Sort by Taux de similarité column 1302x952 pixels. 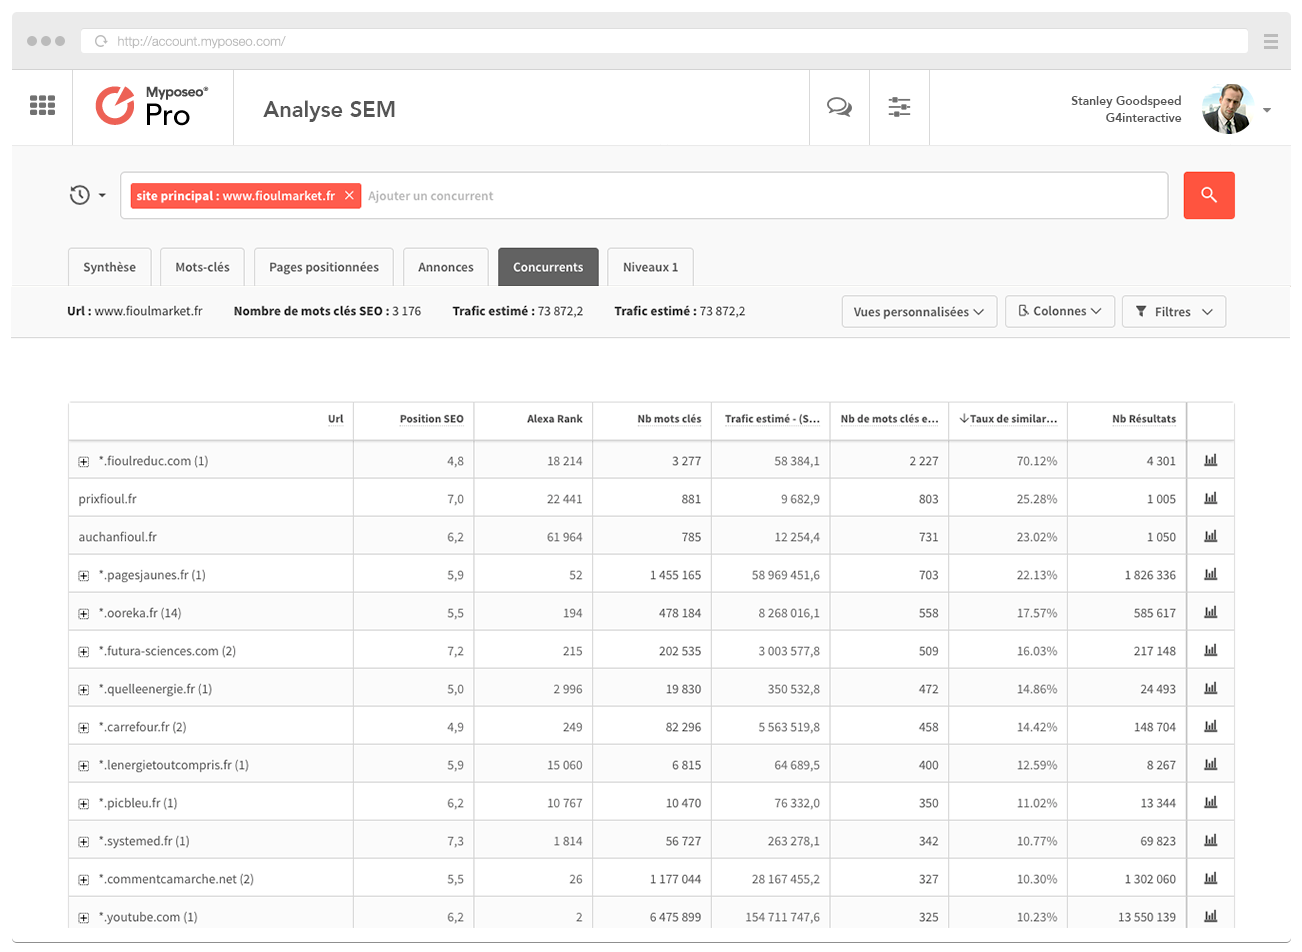click(1008, 419)
